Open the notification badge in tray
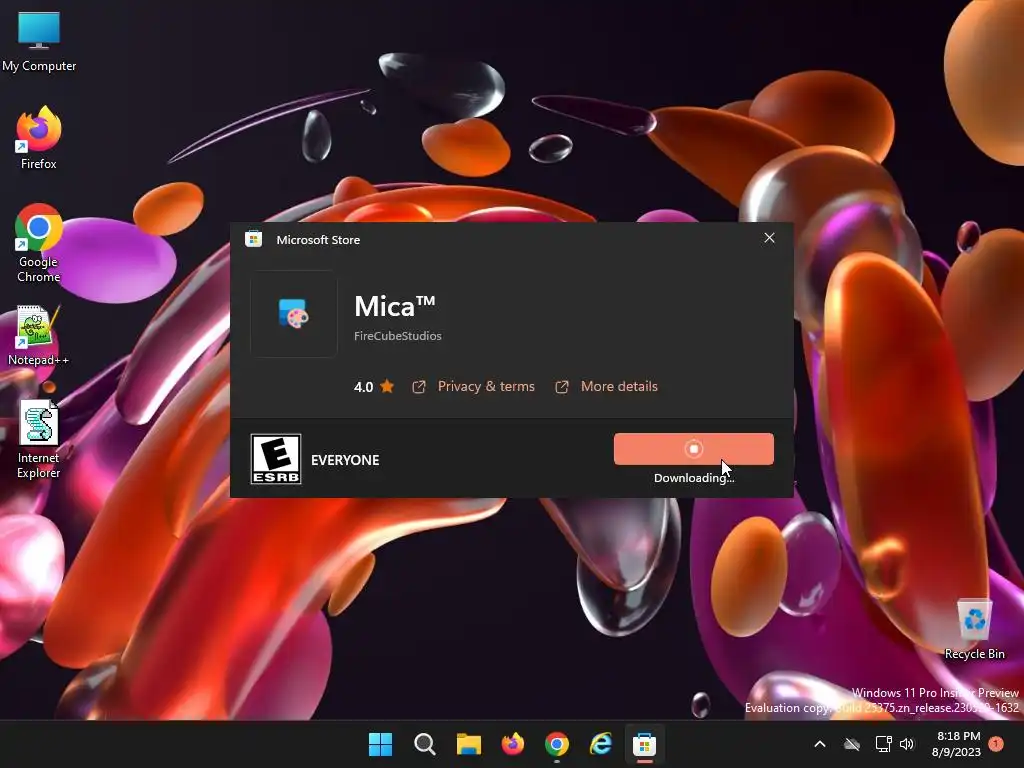1024x768 pixels. click(x=996, y=744)
